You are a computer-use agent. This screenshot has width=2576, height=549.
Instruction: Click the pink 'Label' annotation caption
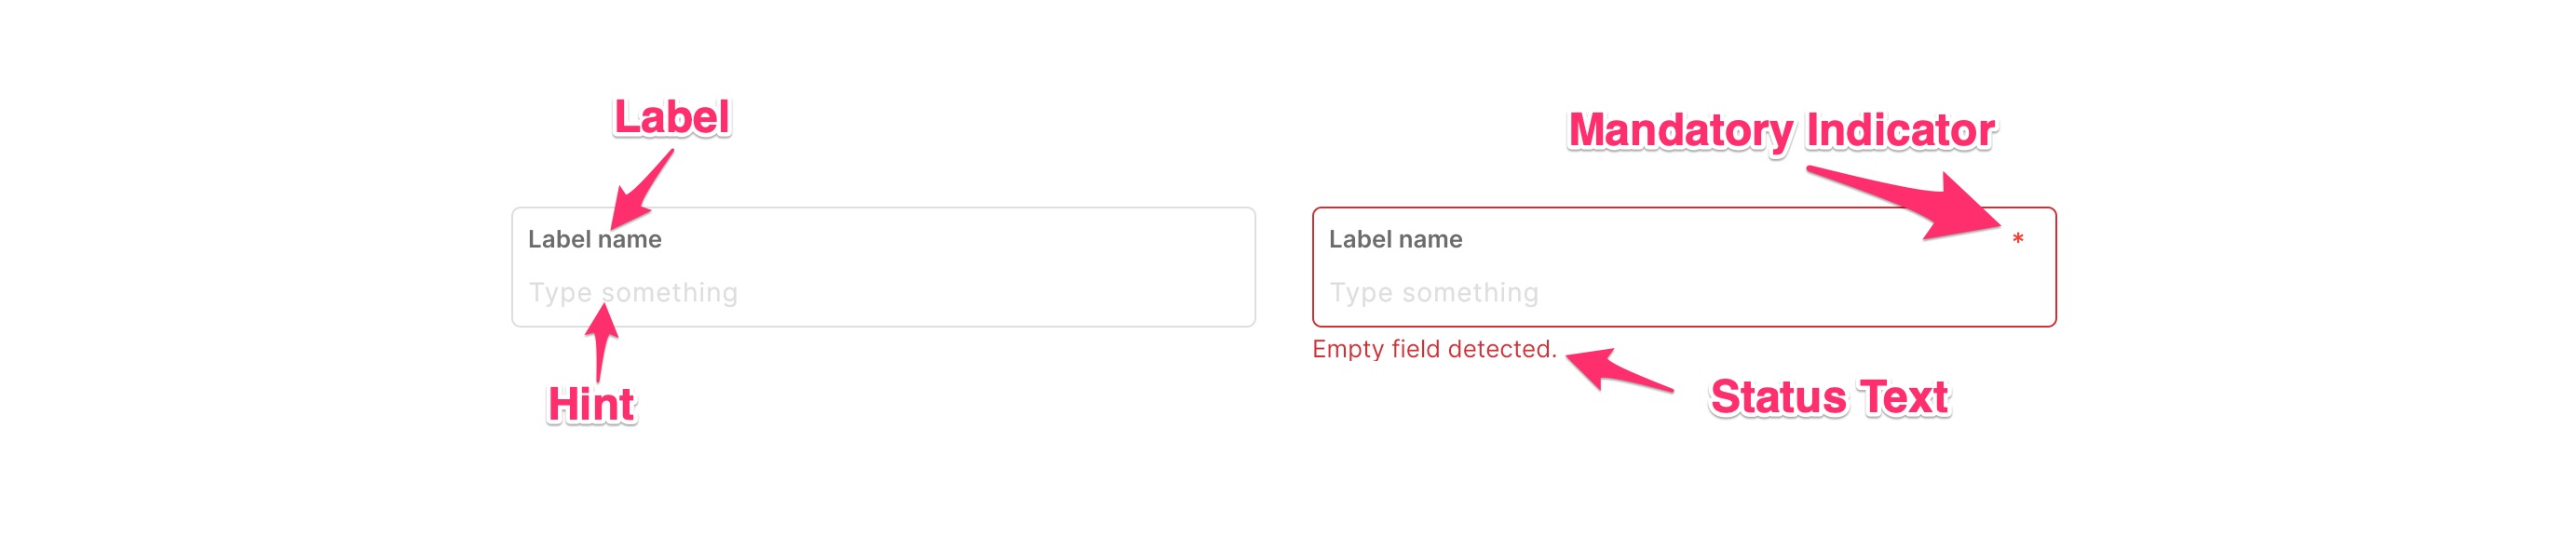tap(671, 118)
